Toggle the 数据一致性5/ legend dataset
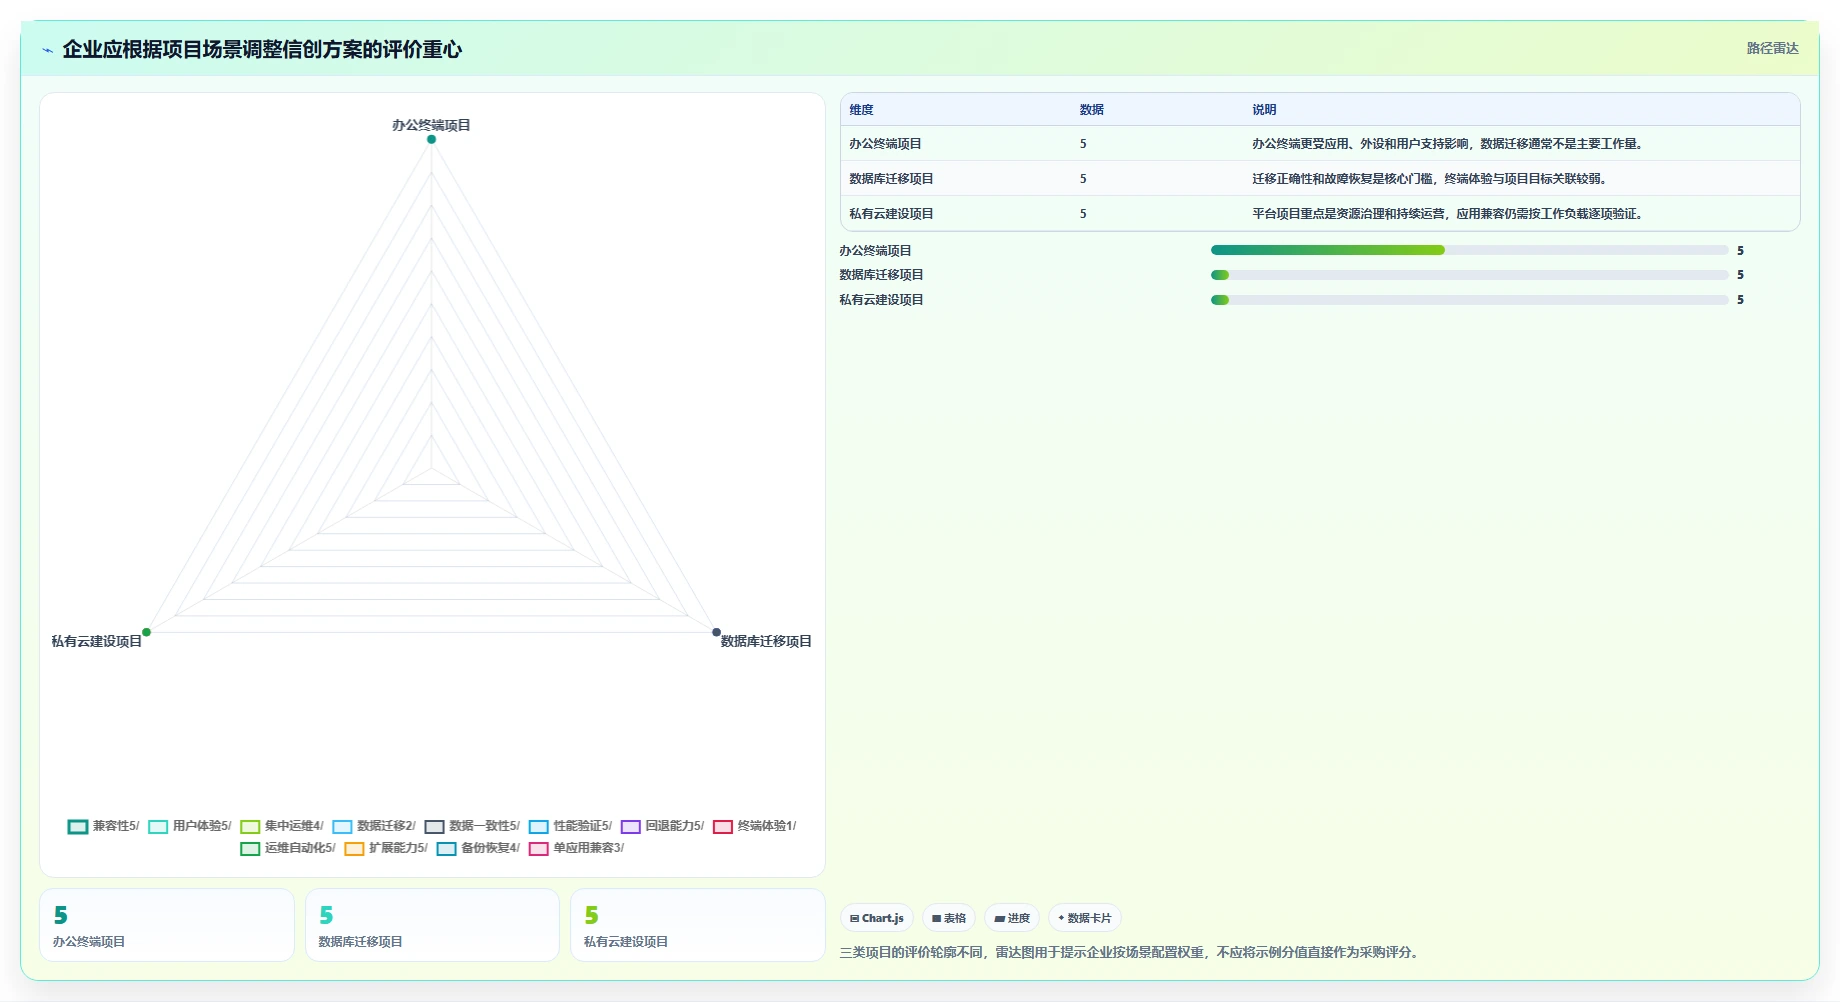Screen dimensions: 1840x1002 tap(472, 826)
